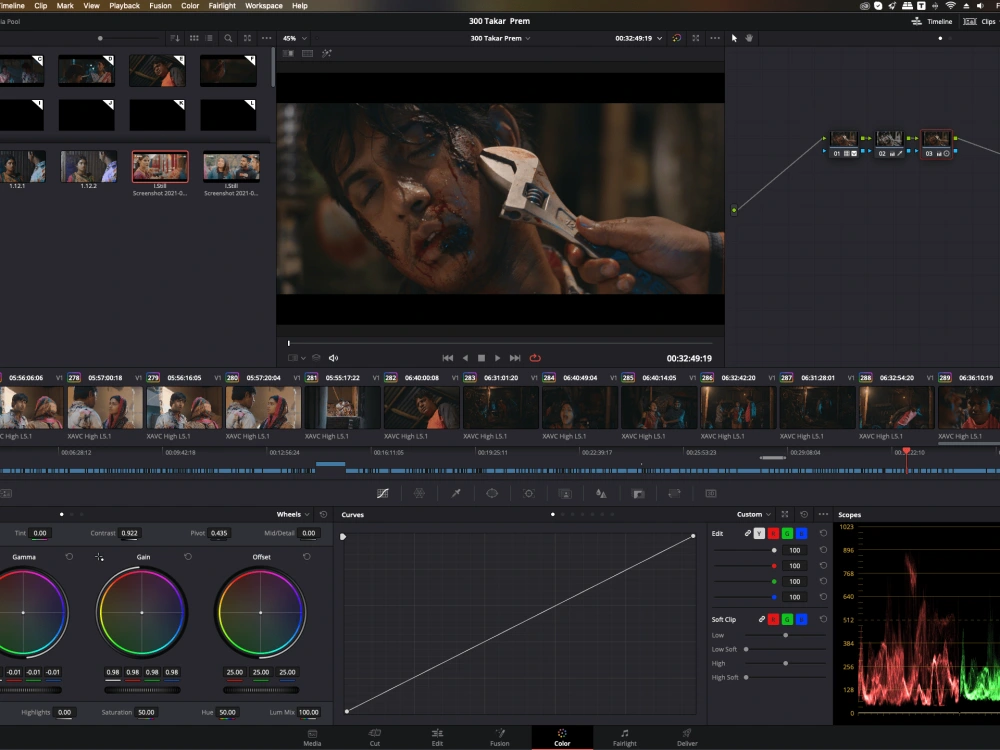This screenshot has height=750, width=1000.
Task: Open the Key palette icon
Action: pos(638,493)
